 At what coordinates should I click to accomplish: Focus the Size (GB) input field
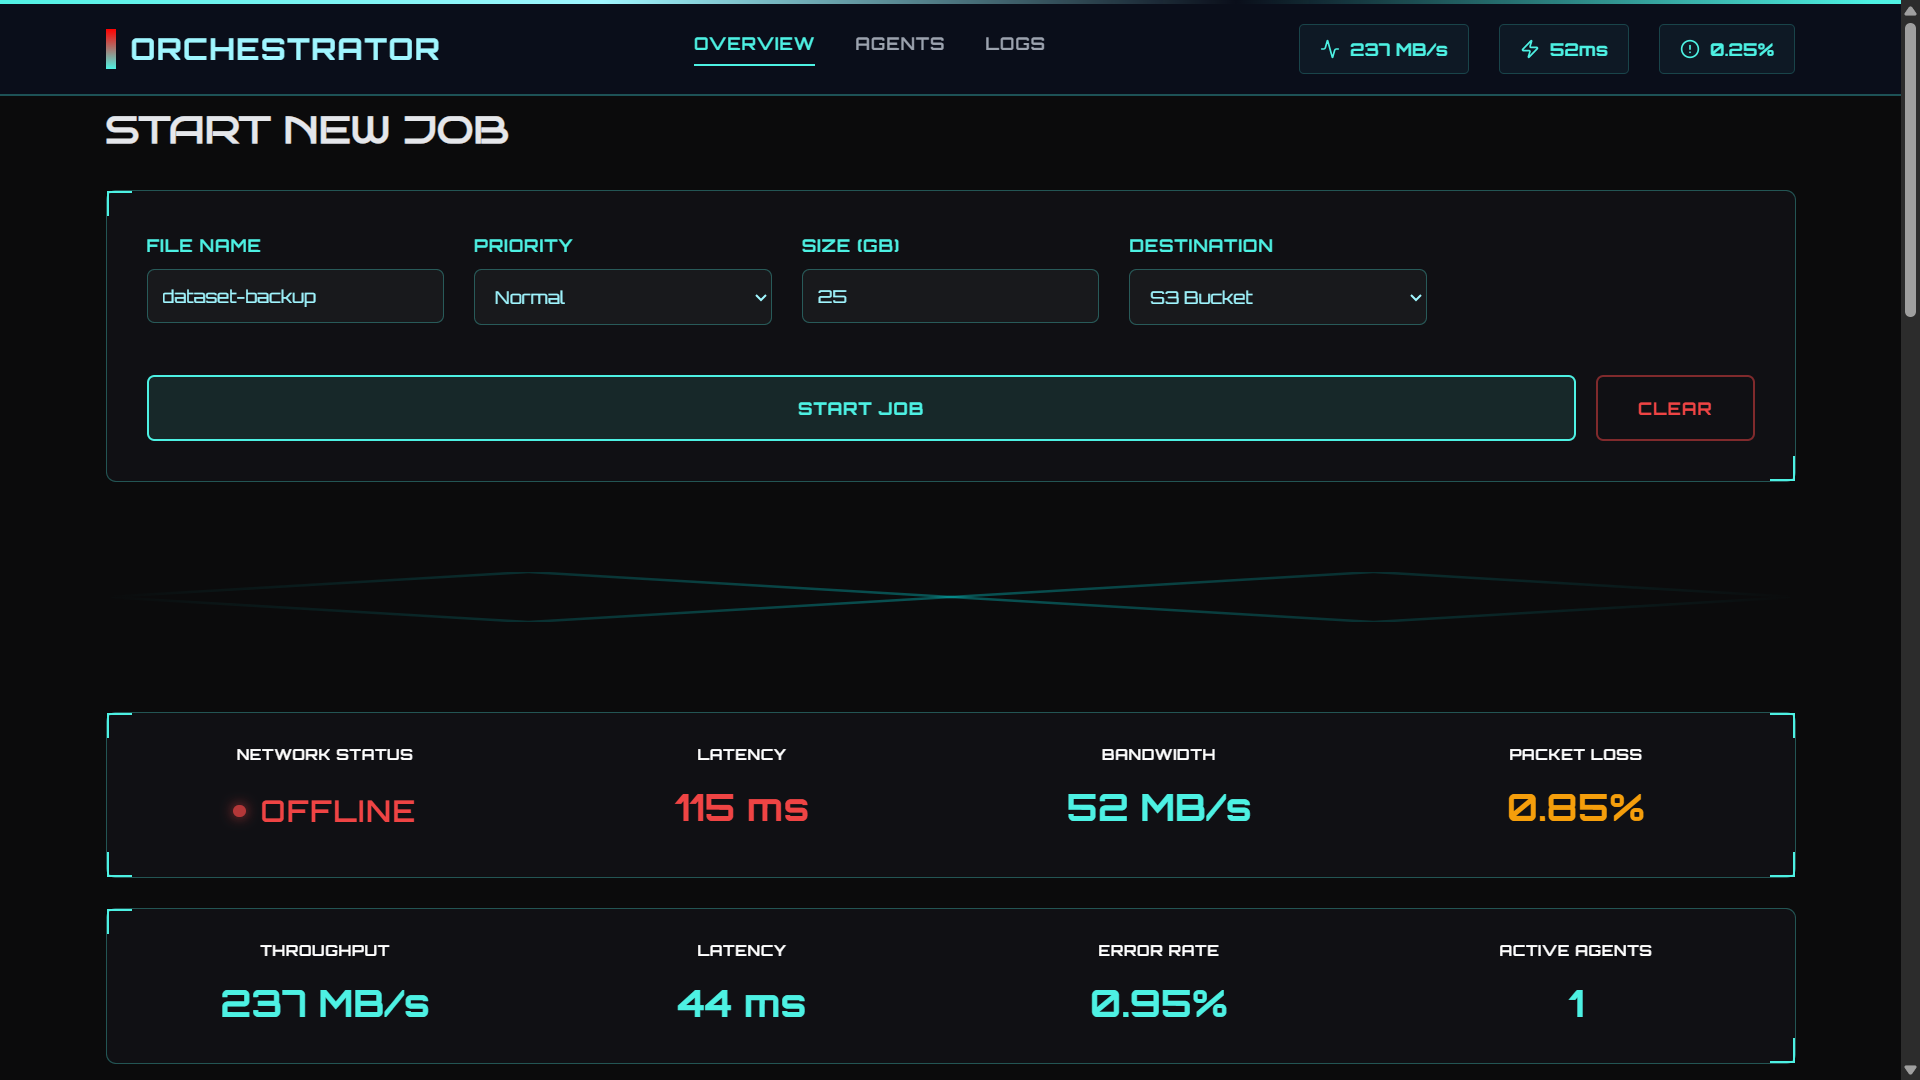949,296
